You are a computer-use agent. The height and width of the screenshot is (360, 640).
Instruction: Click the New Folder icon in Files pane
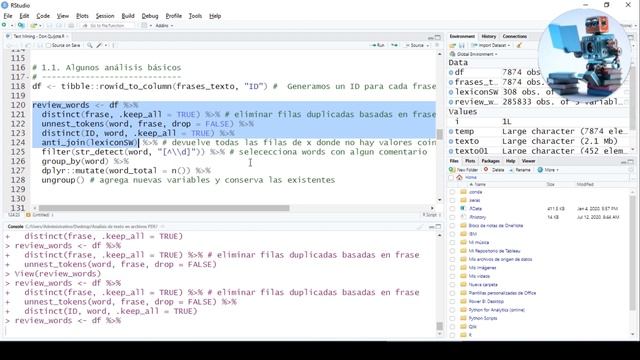click(452, 170)
